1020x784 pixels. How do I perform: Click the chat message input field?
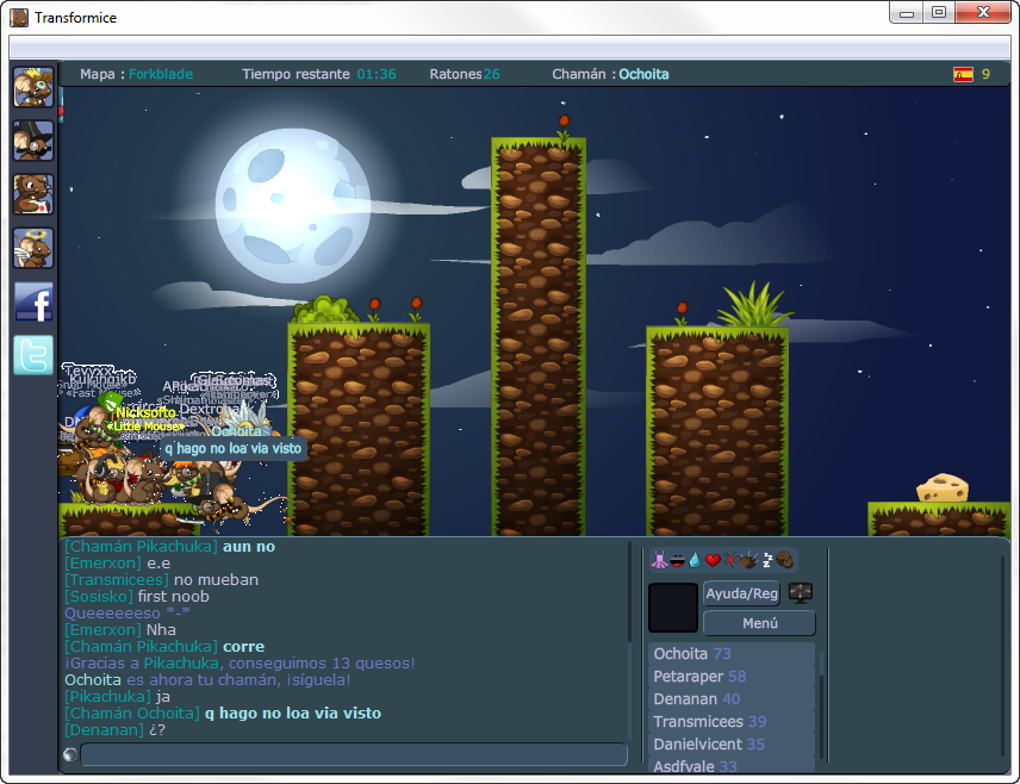click(x=354, y=755)
